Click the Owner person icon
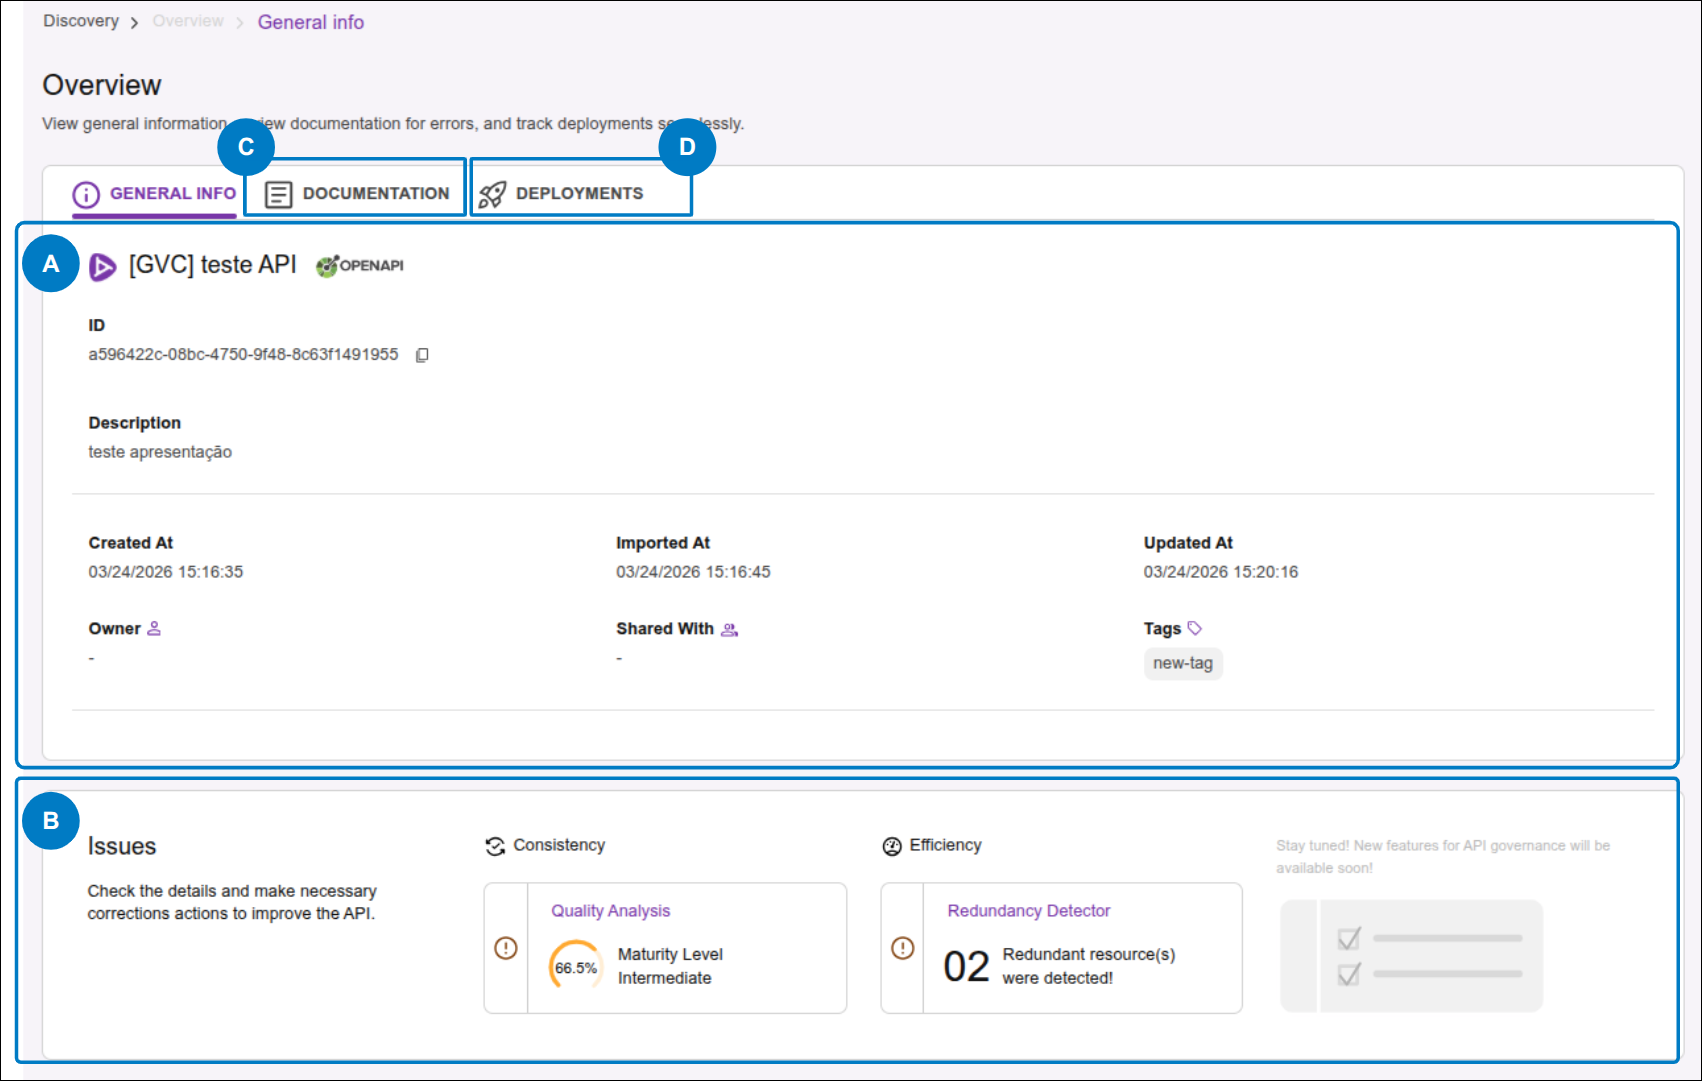The width and height of the screenshot is (1702, 1081). point(154,629)
